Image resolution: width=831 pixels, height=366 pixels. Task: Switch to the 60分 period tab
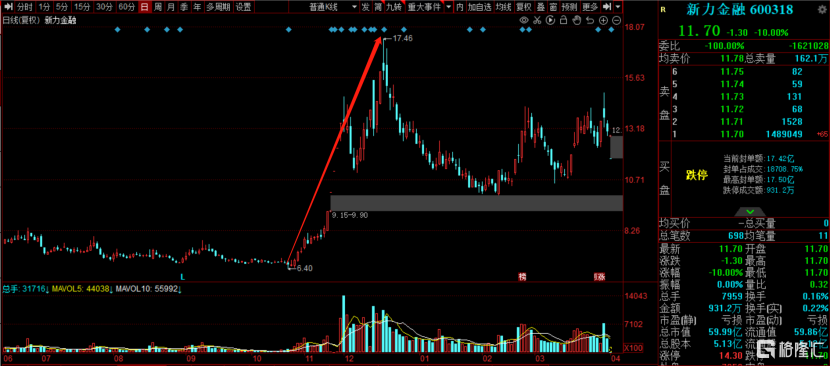point(126,7)
